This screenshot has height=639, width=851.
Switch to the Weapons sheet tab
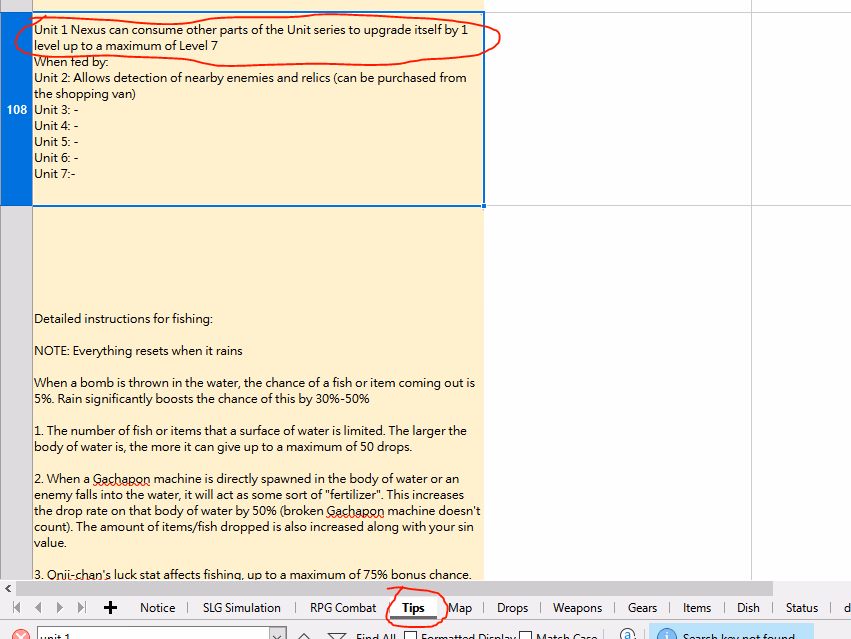click(x=577, y=607)
